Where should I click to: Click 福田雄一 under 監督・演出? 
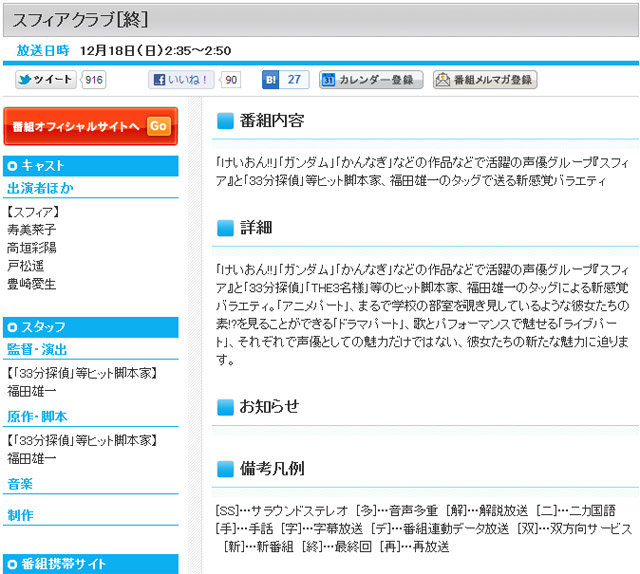pos(31,391)
